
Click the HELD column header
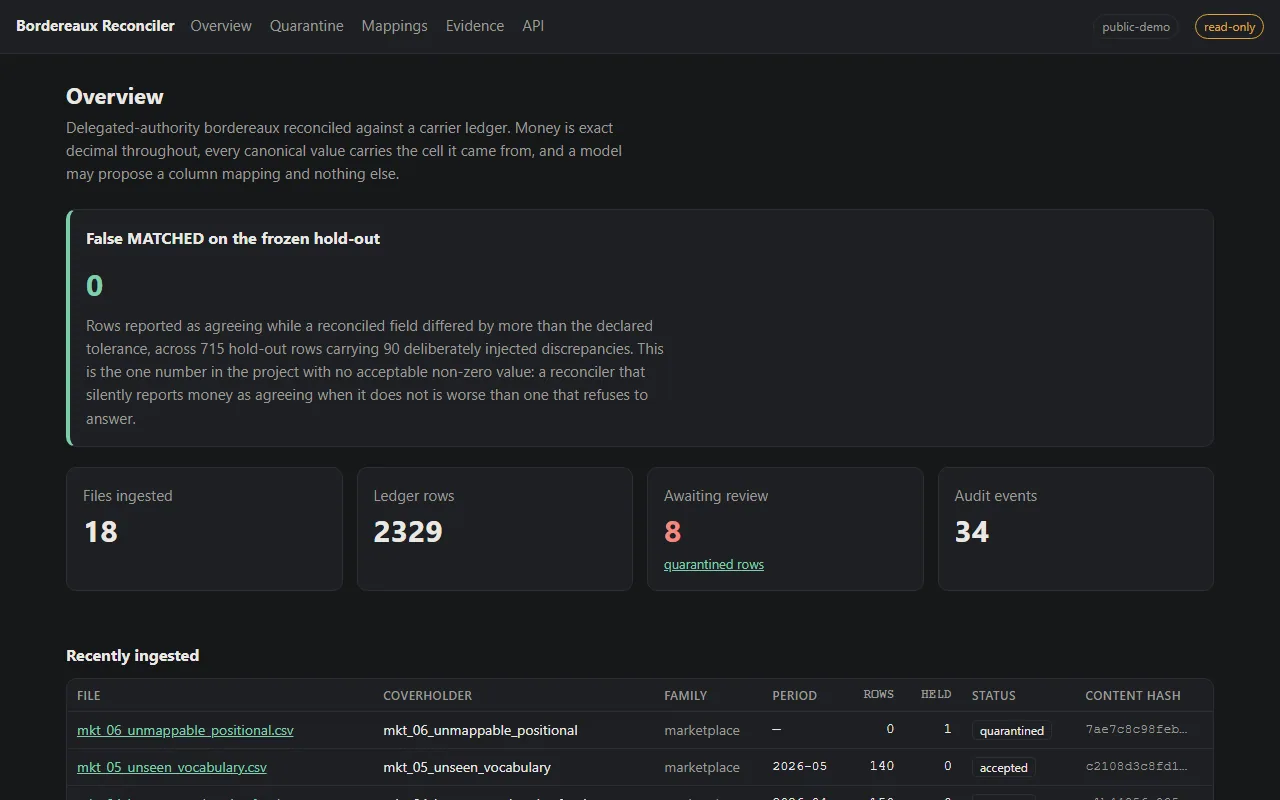[936, 695]
